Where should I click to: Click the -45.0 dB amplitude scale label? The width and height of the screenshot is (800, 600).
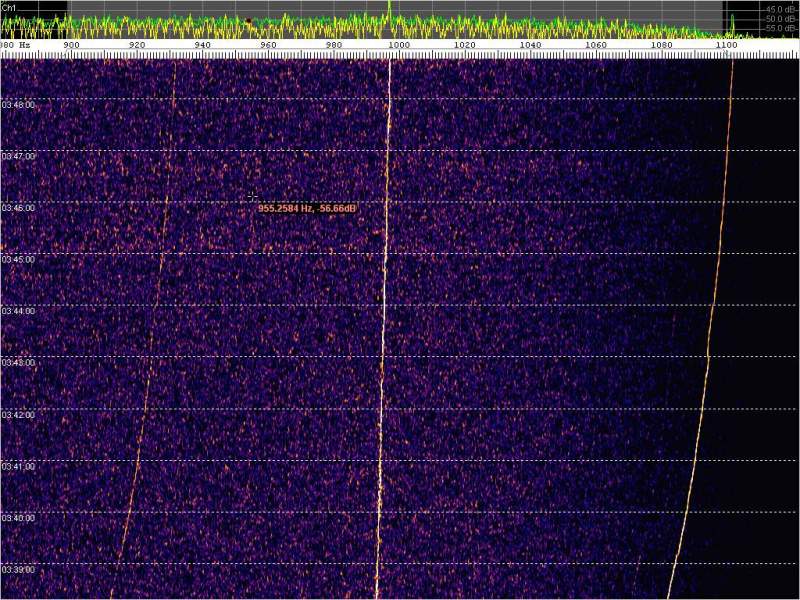click(780, 9)
